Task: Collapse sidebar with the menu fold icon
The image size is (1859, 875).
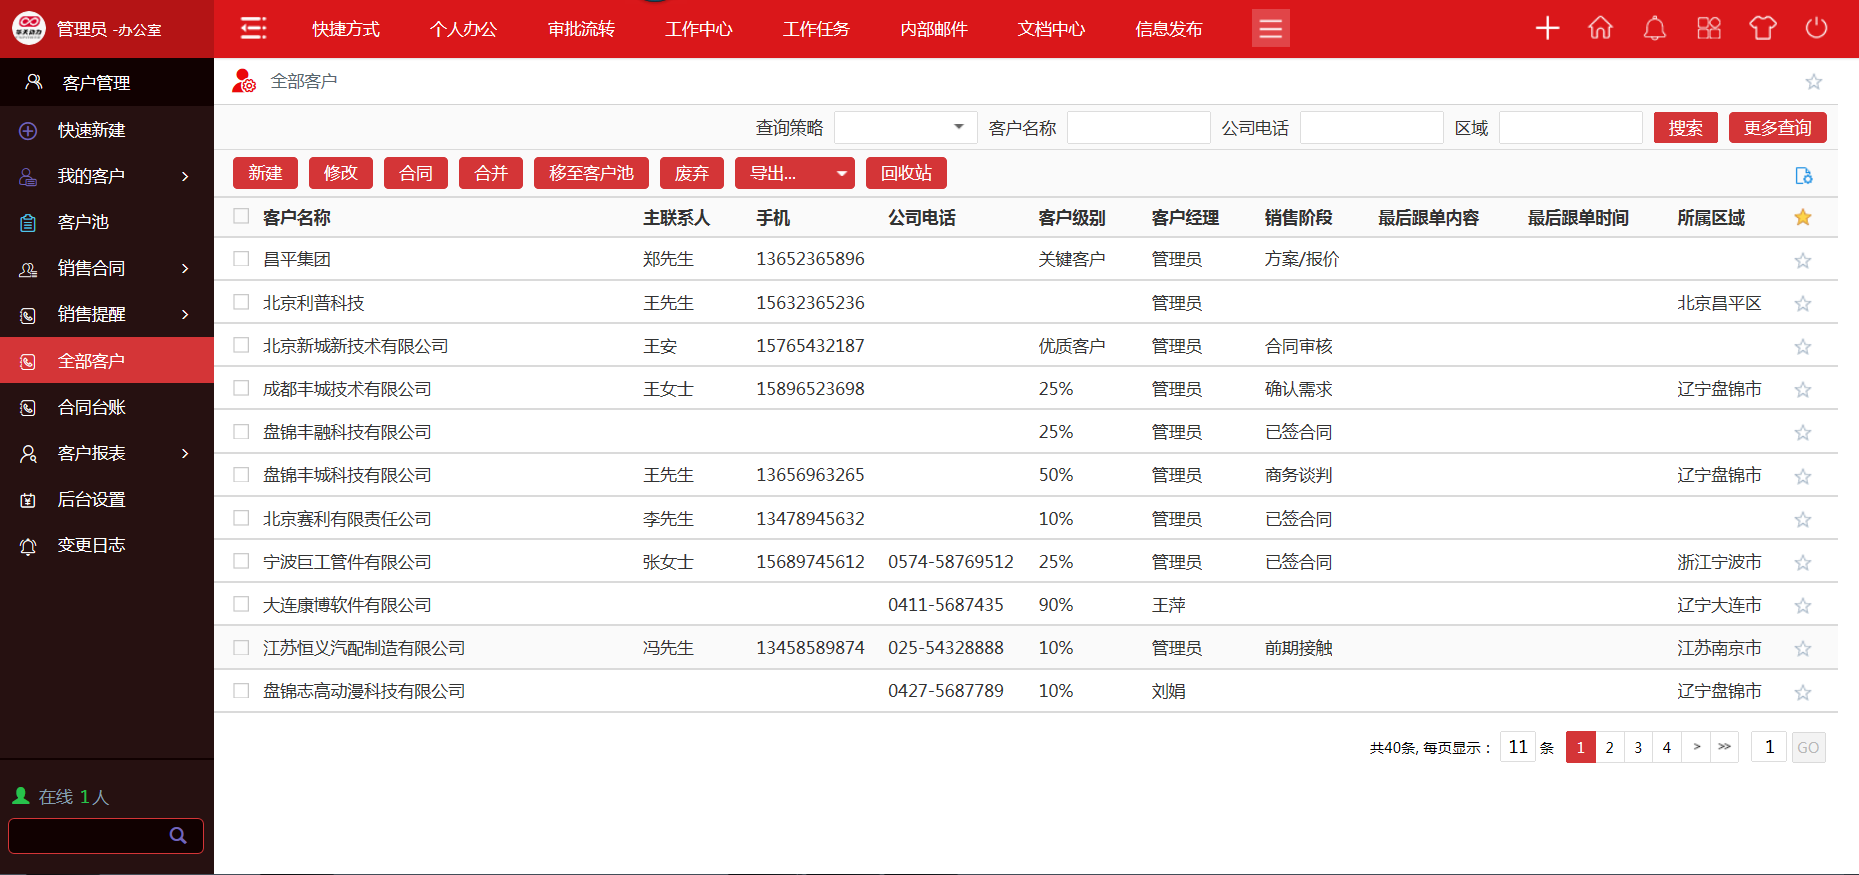Action: 254,28
